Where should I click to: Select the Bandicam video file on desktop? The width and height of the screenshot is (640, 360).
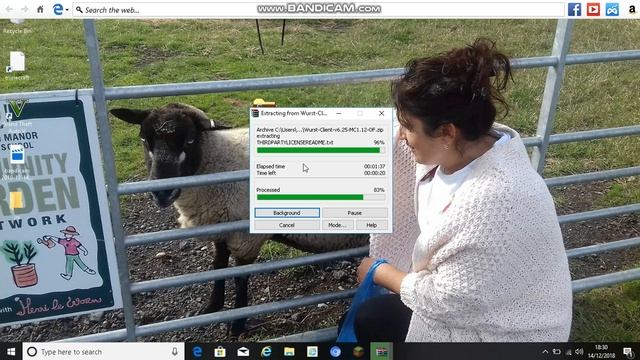[x=17, y=162]
